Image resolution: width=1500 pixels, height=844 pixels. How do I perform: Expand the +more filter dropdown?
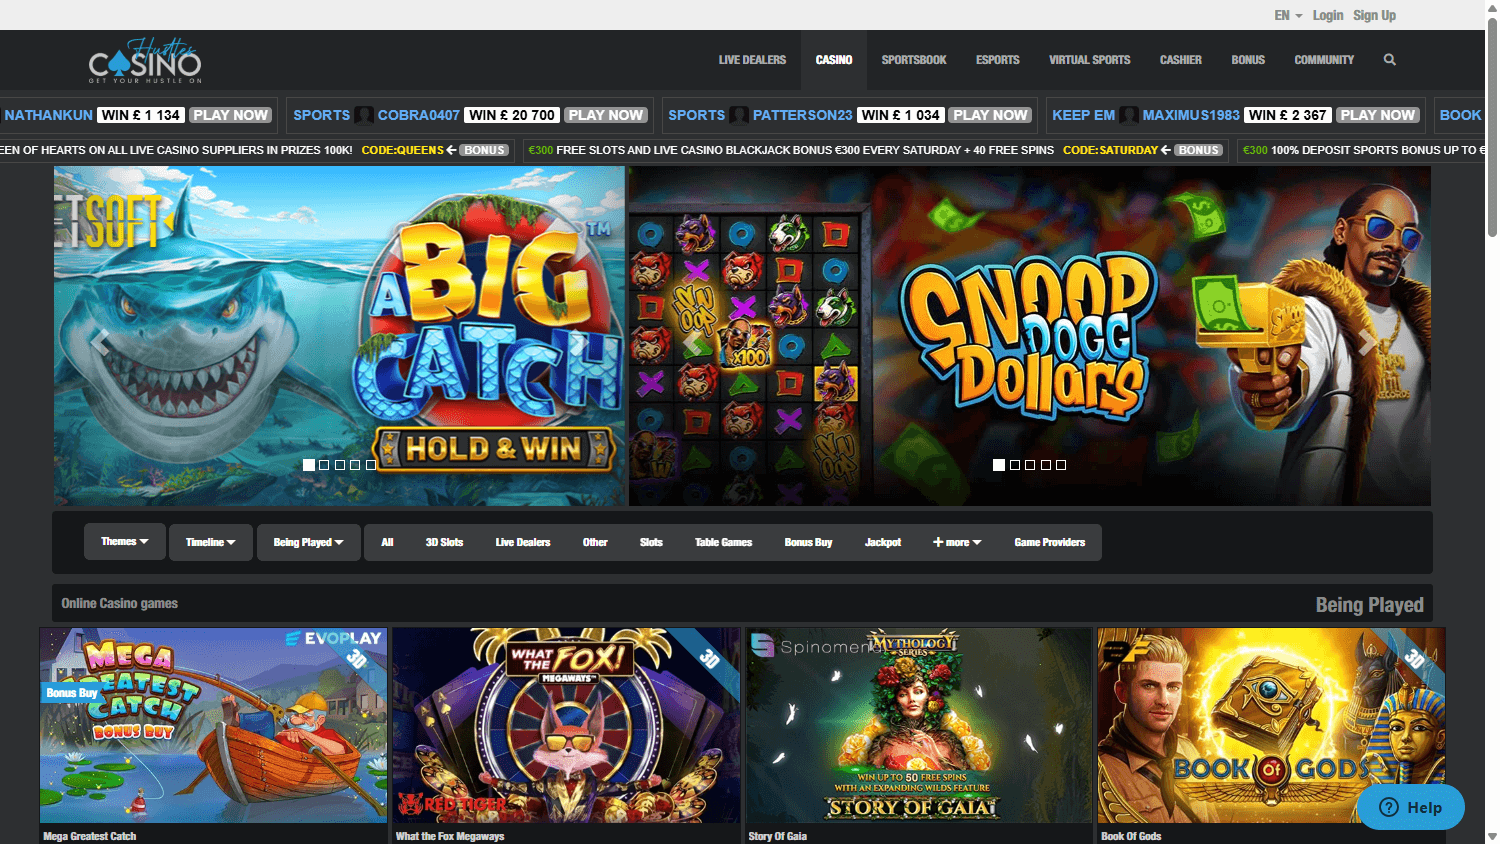tap(956, 542)
